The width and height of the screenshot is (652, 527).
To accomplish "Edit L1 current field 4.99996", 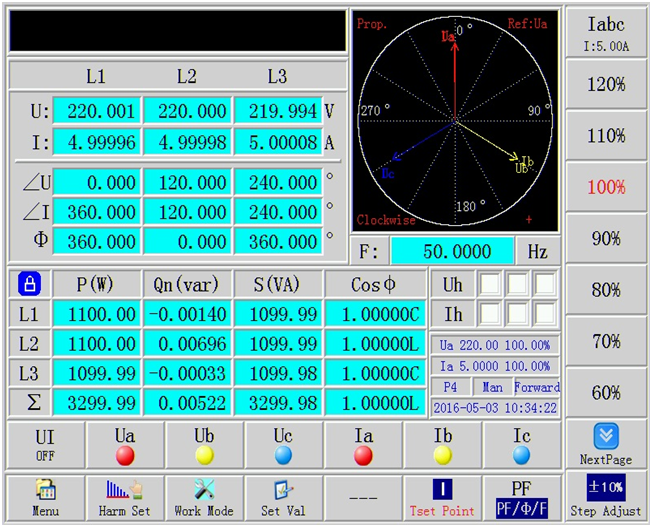I will click(x=97, y=142).
